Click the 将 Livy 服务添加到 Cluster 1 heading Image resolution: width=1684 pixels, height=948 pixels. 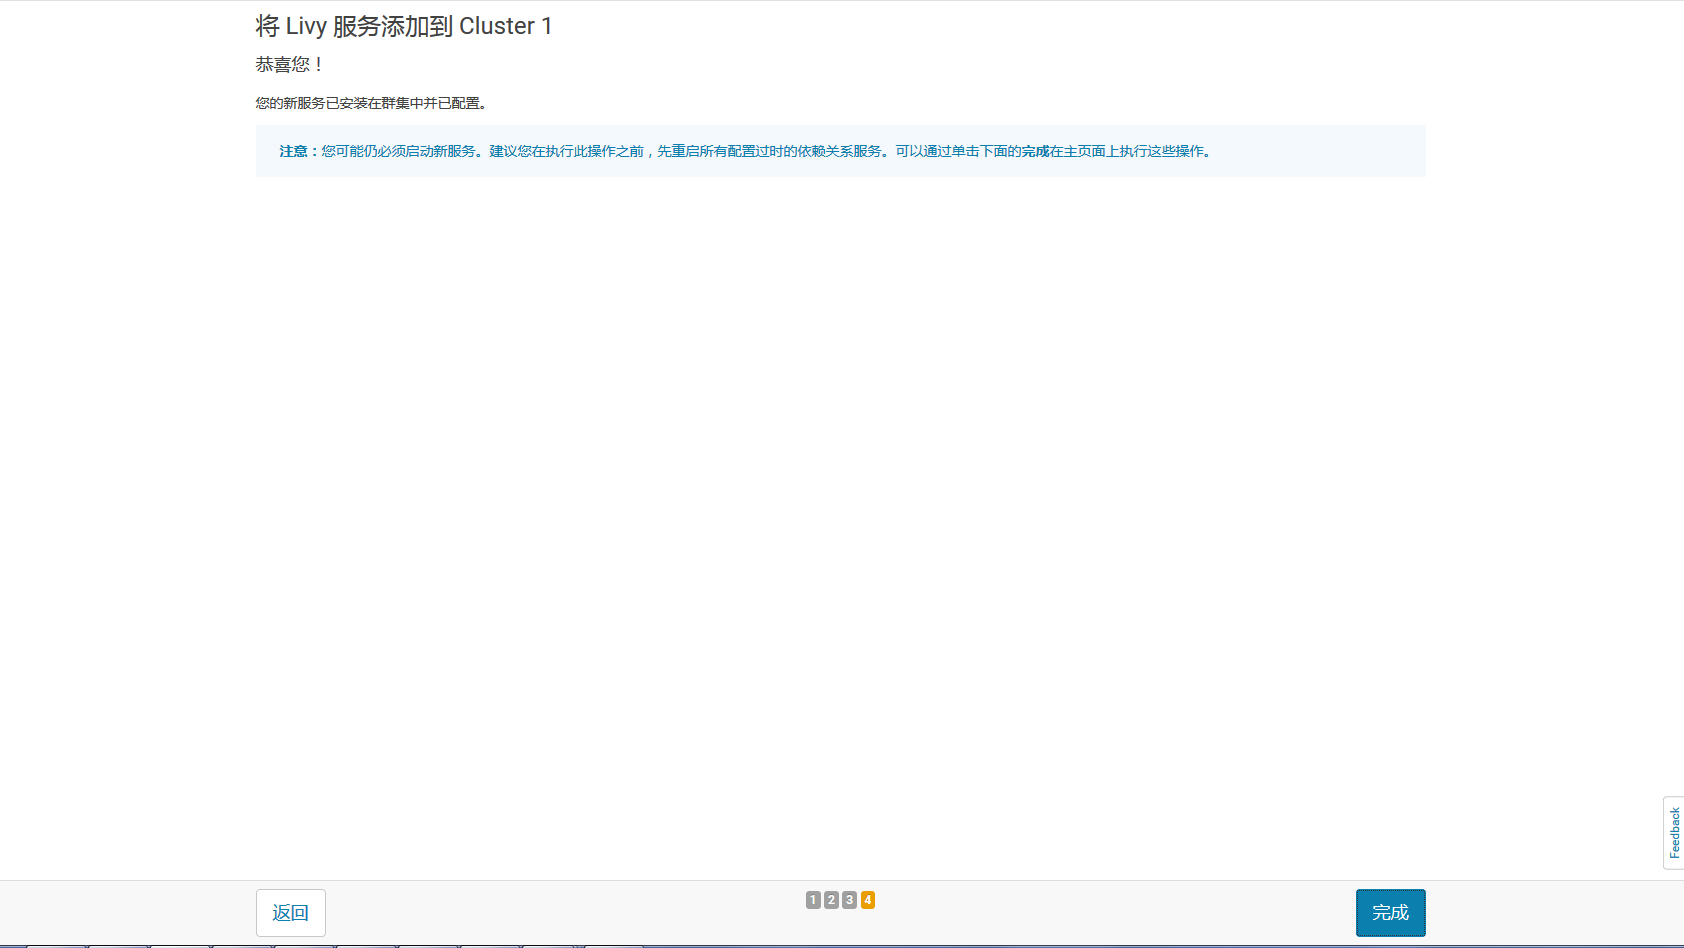point(404,26)
